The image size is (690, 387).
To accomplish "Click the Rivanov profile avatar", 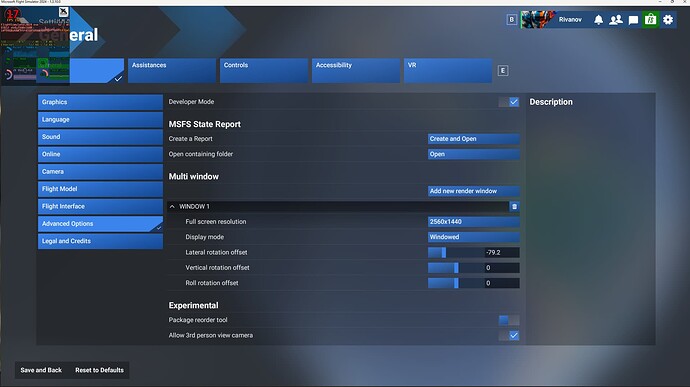I will 538,20.
